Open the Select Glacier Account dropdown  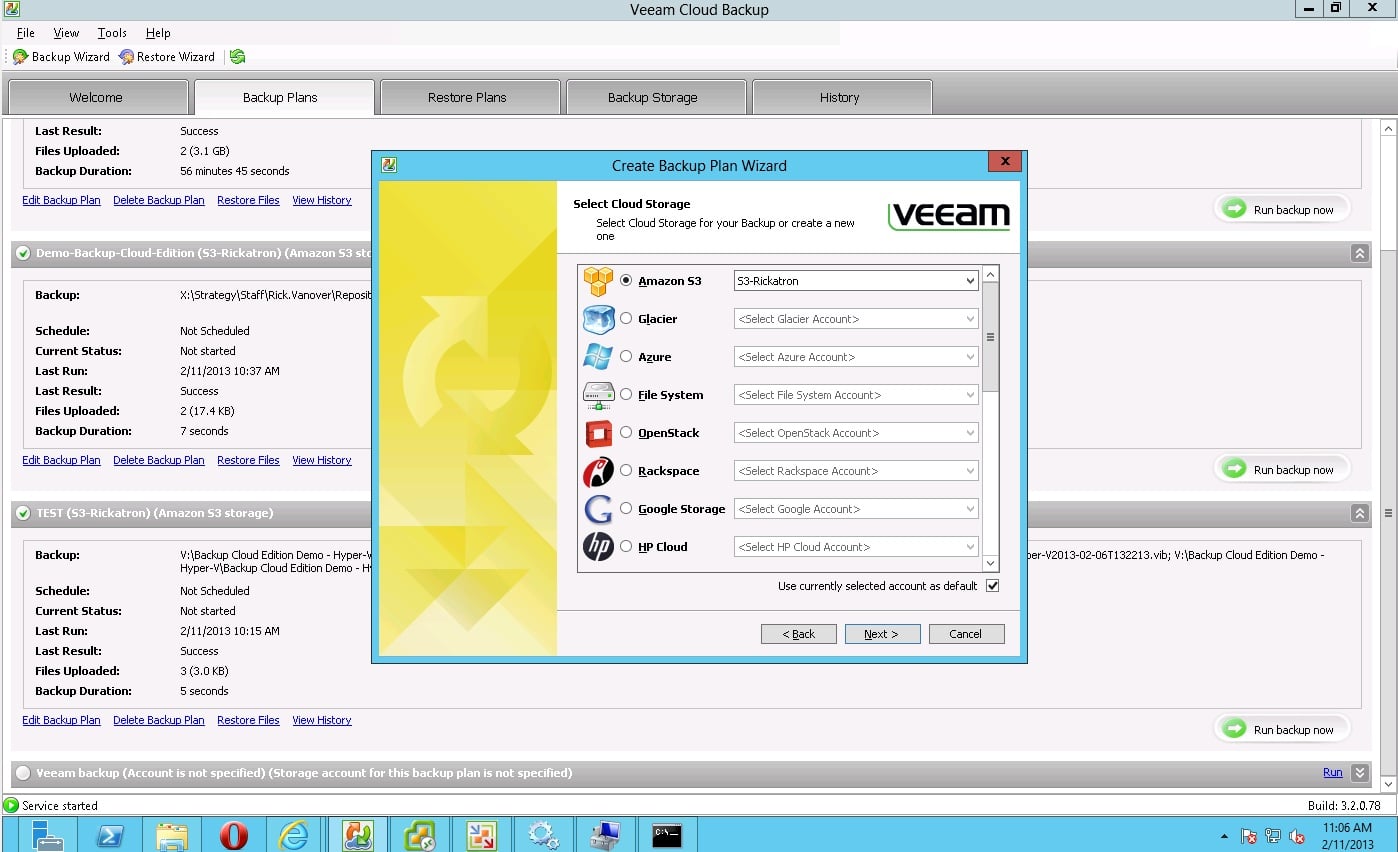coord(856,319)
